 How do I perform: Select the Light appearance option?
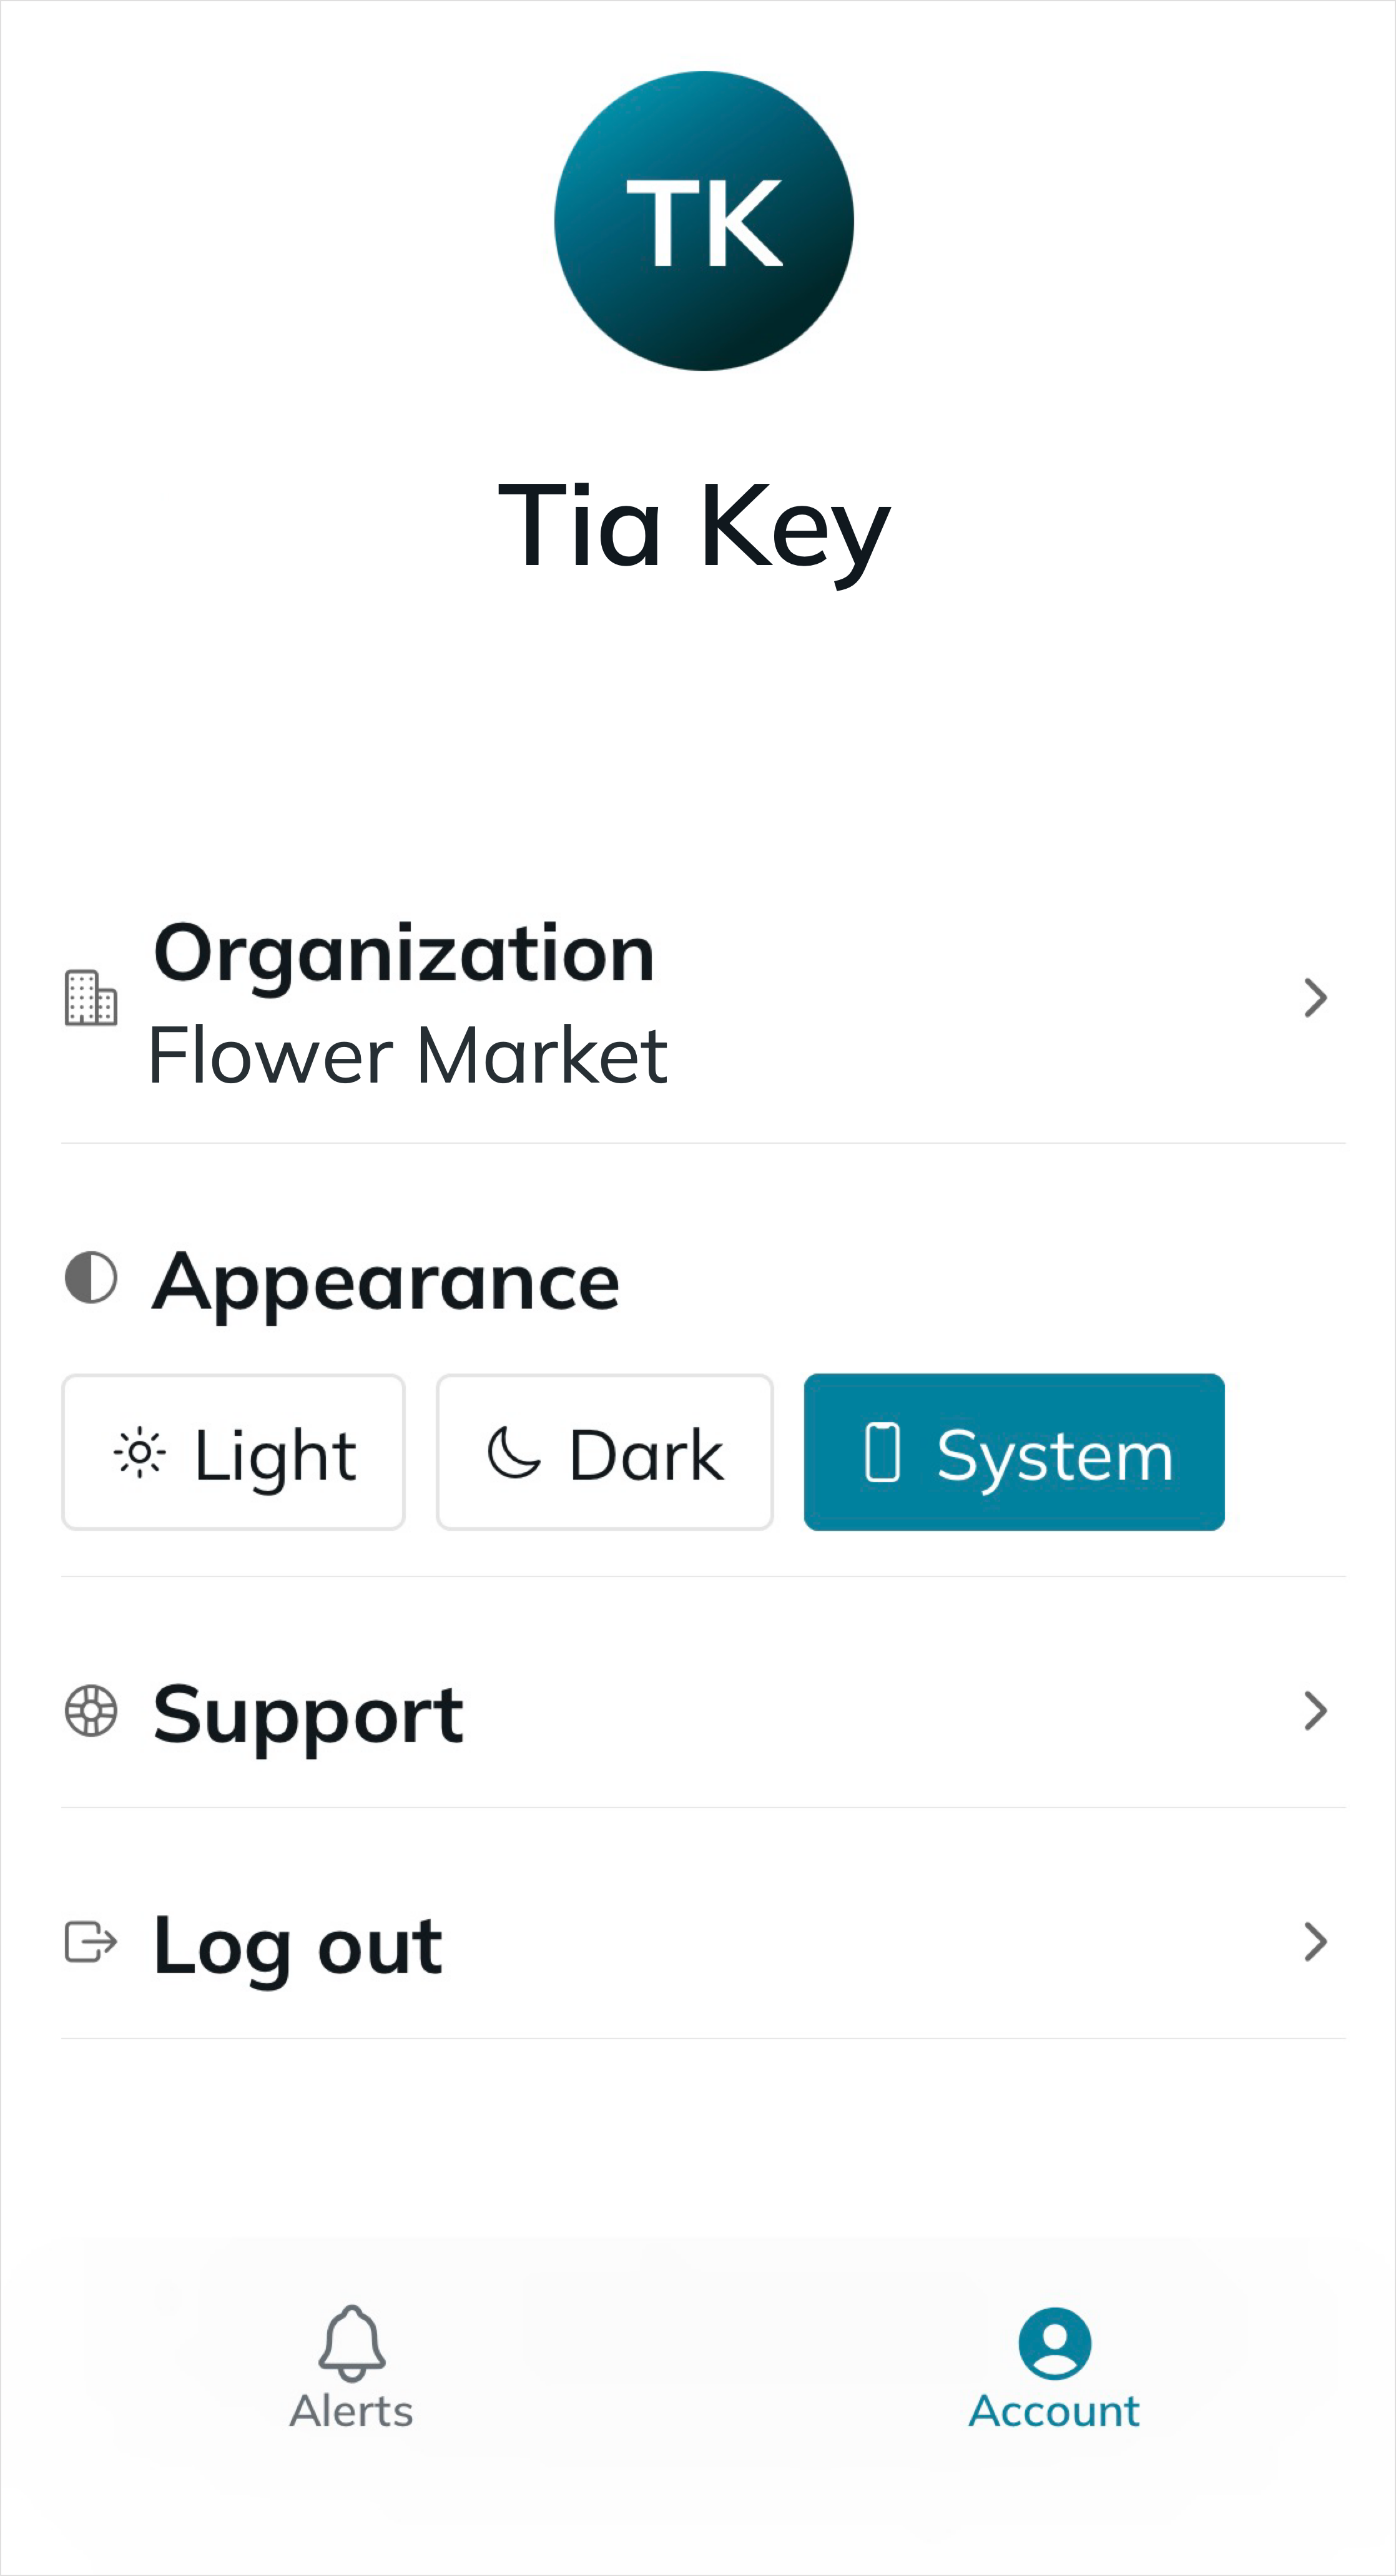pos(233,1452)
